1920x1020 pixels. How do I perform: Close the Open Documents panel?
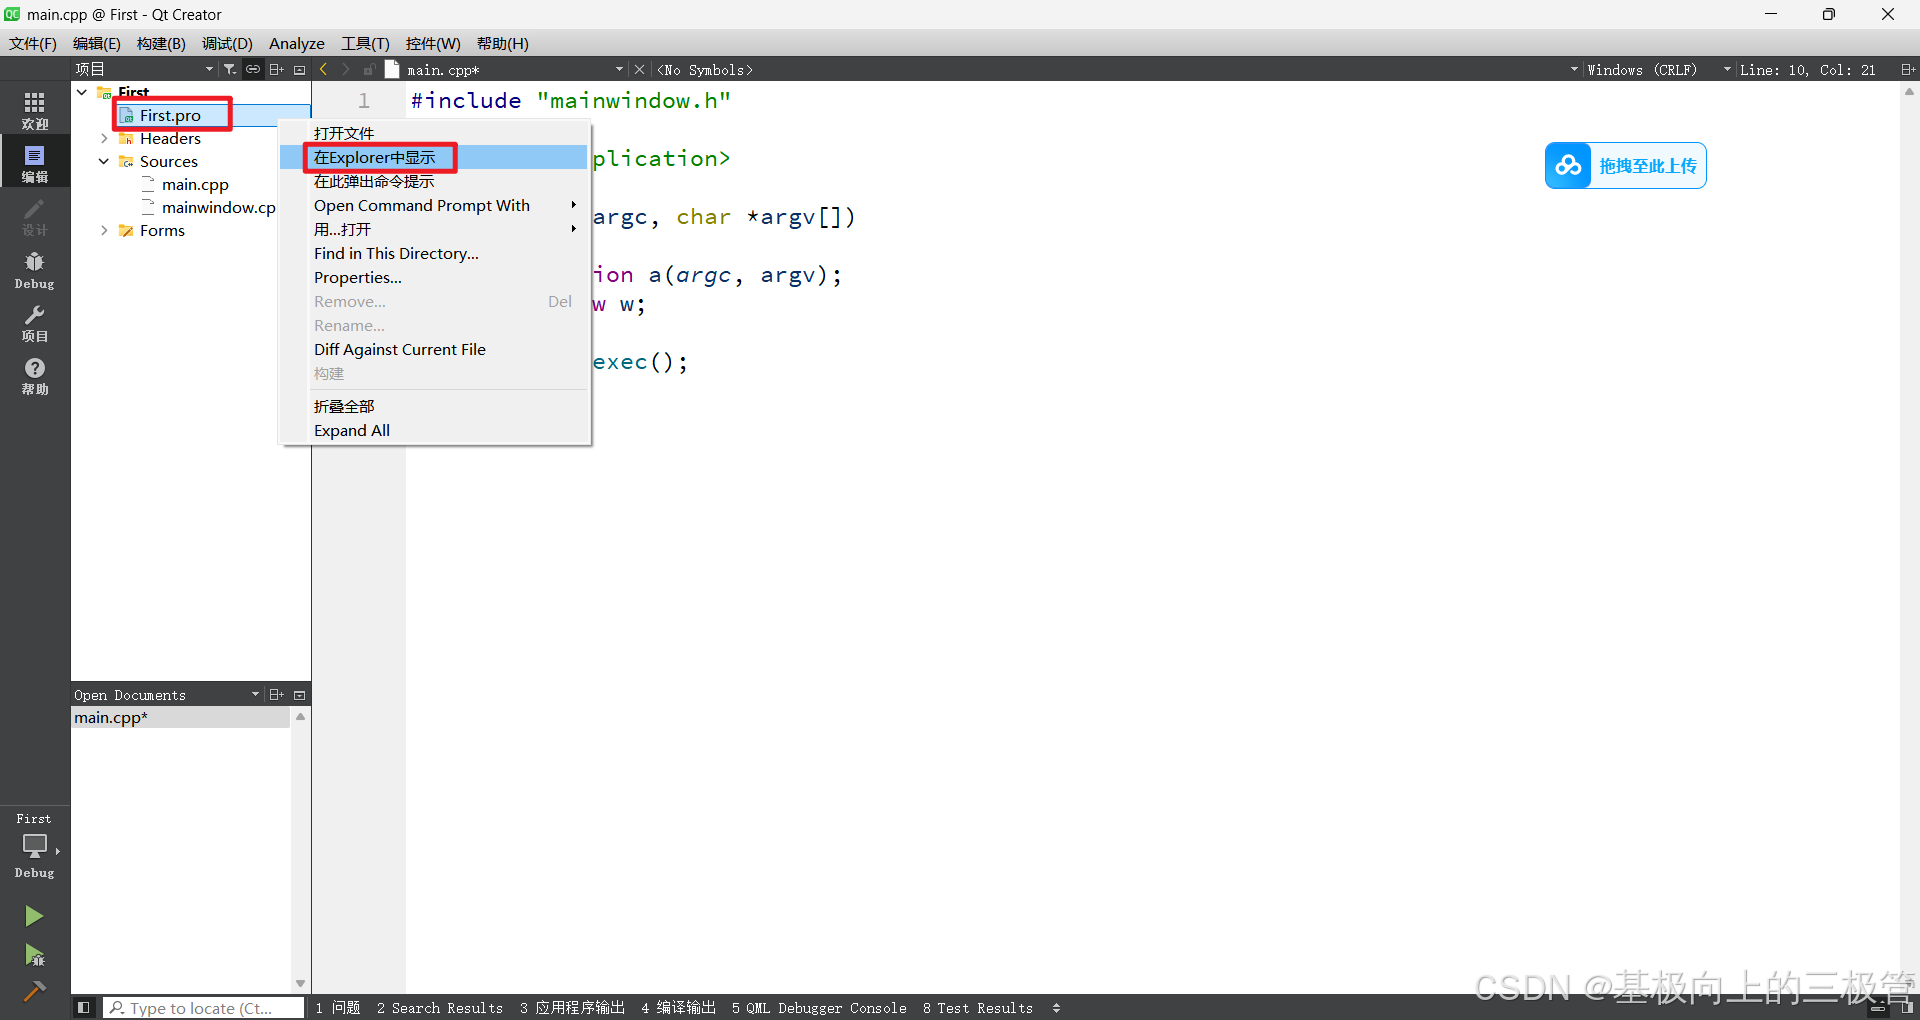click(x=299, y=694)
